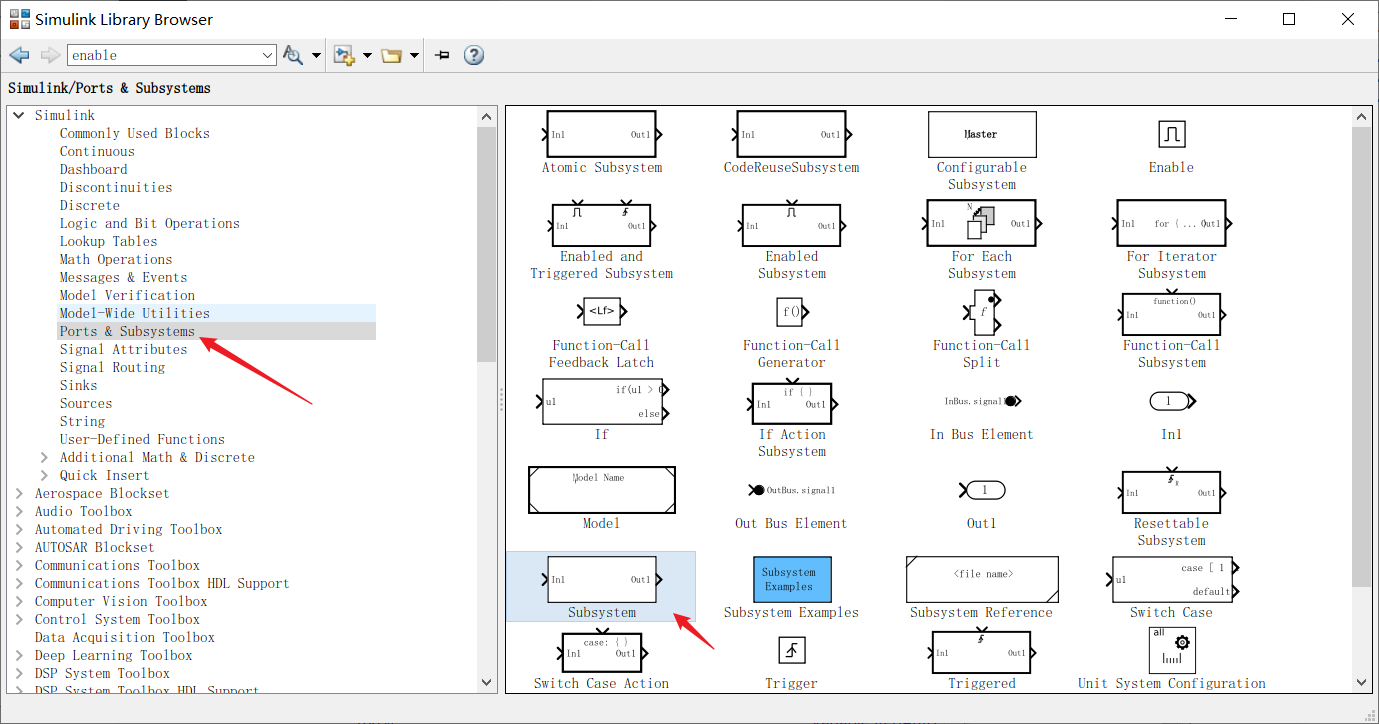This screenshot has height=724, width=1379.
Task: Expand the Aerospace Blockset node
Action: tap(19, 494)
